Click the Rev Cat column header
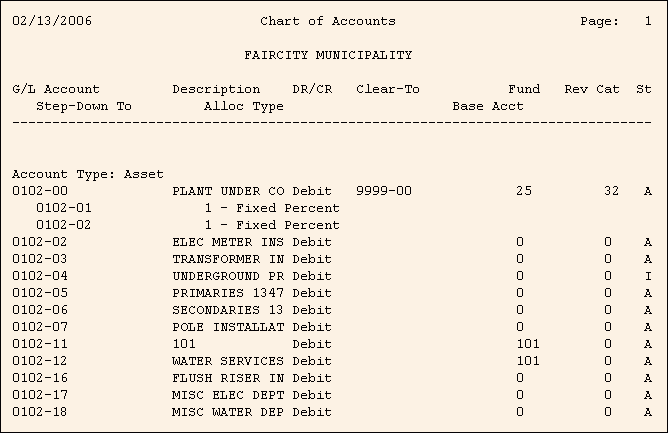The image size is (668, 433). (592, 89)
